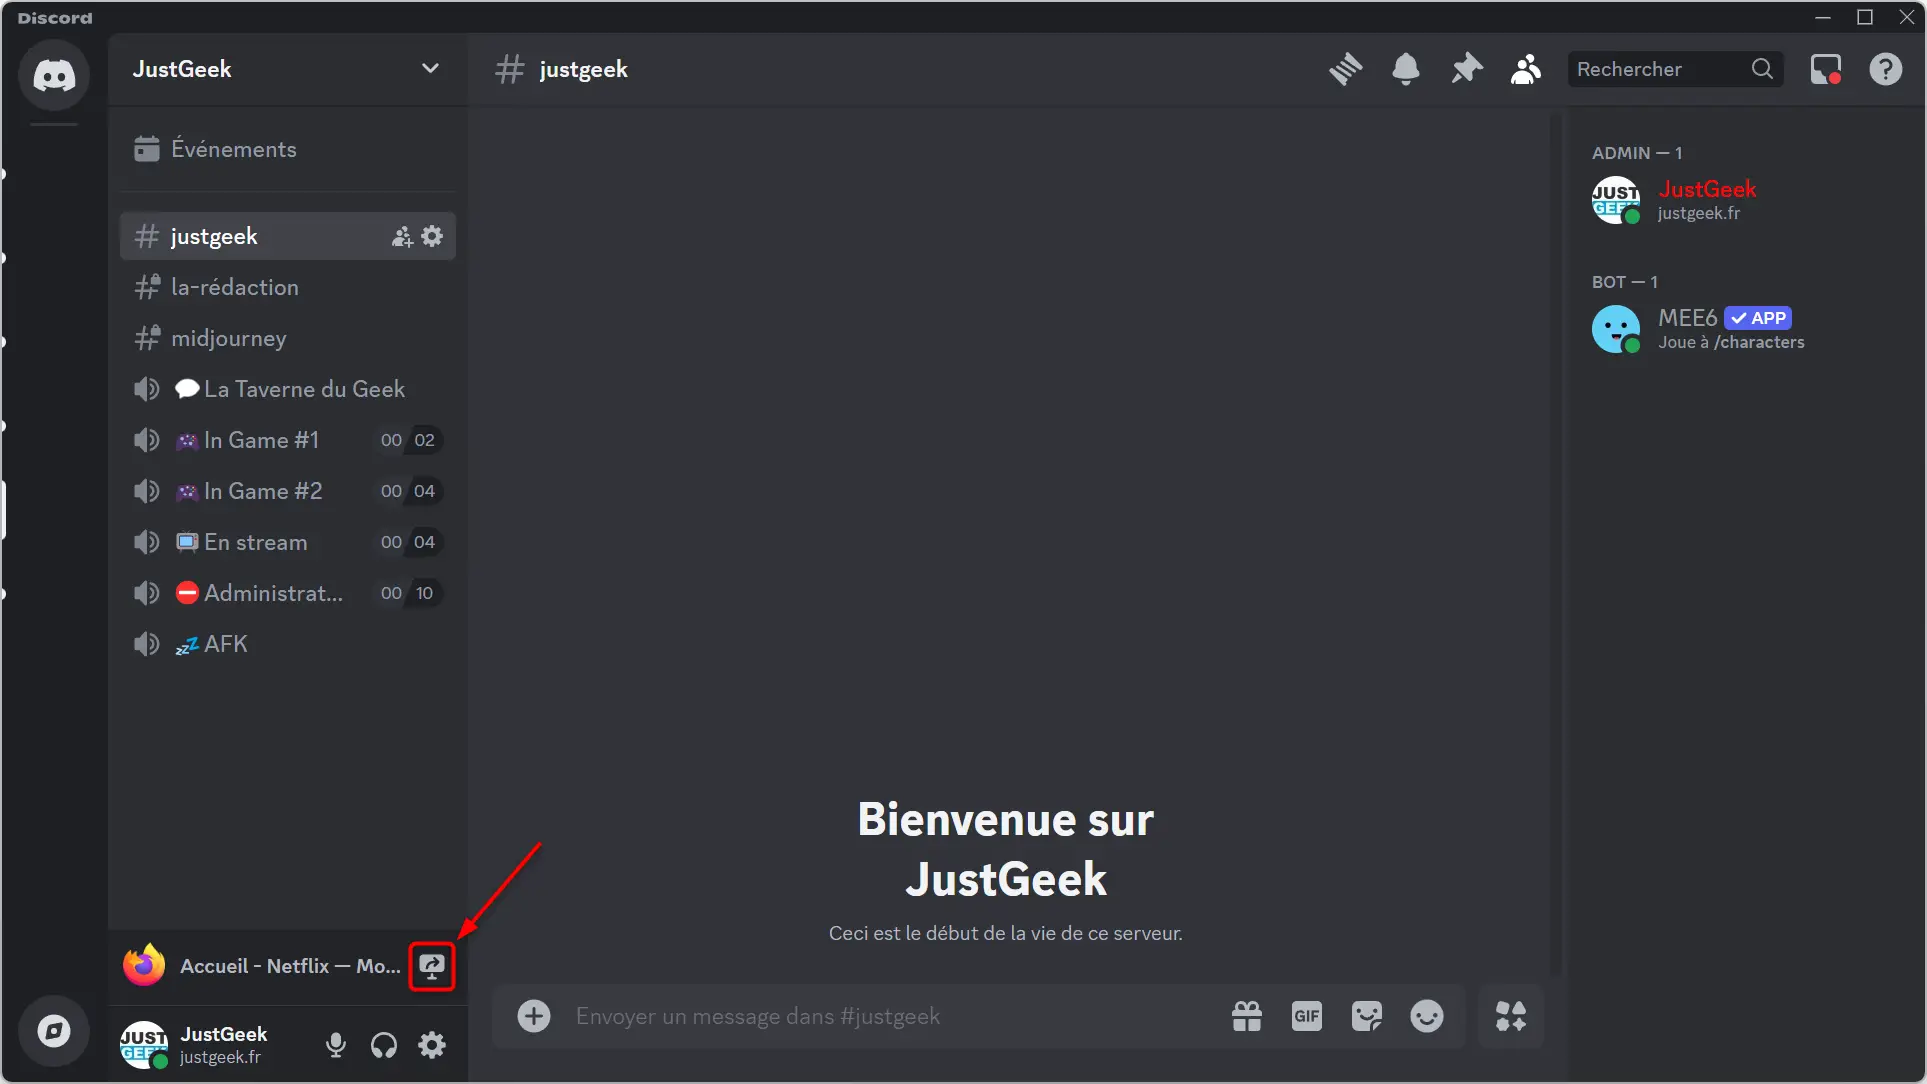Viewport: 1927px width, 1084px height.
Task: Open the inbox icon
Action: [1826, 69]
